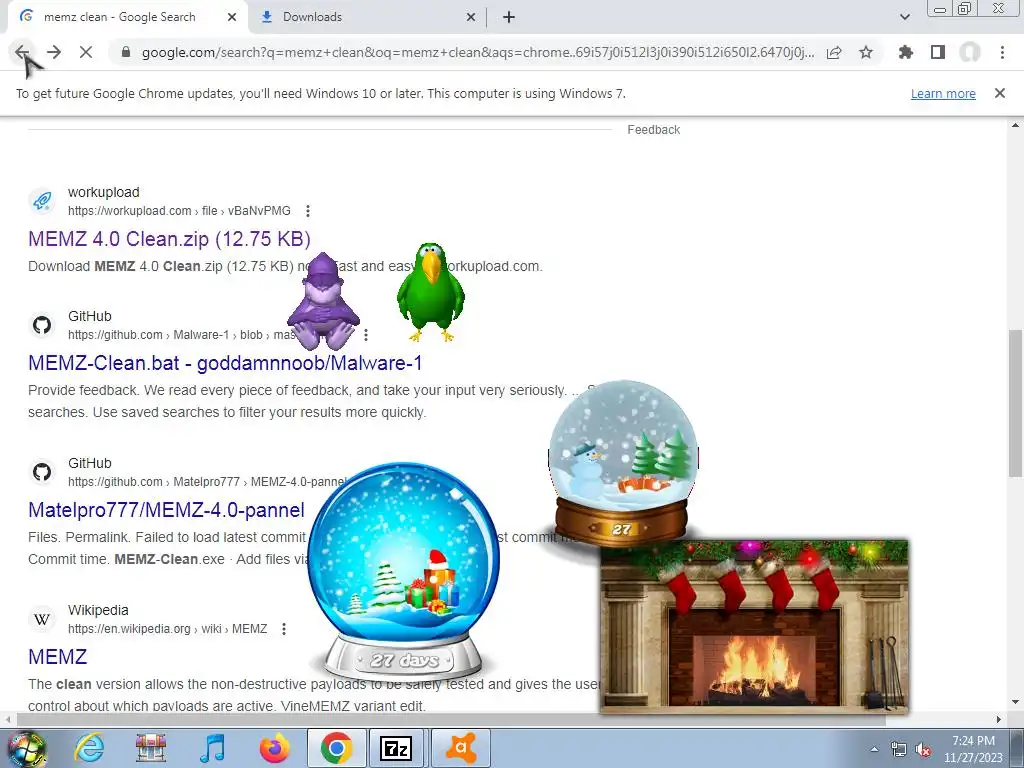The image size is (1024, 768).
Task: Click the address bar URL
Action: click(477, 52)
